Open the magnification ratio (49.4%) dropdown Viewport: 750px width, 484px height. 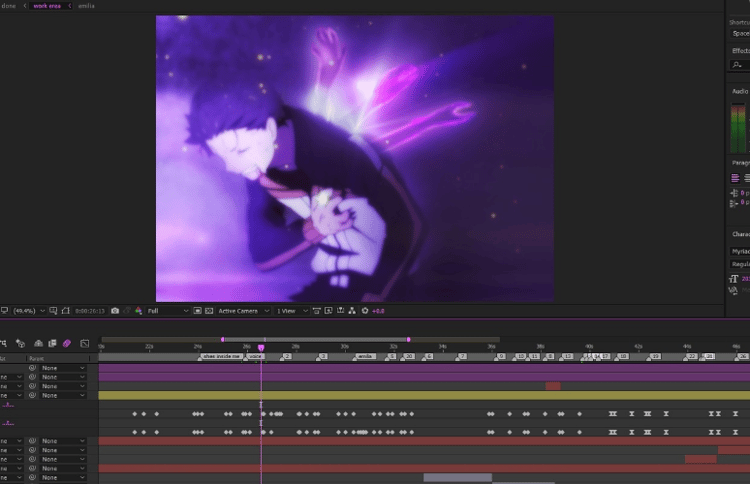[x=29, y=311]
